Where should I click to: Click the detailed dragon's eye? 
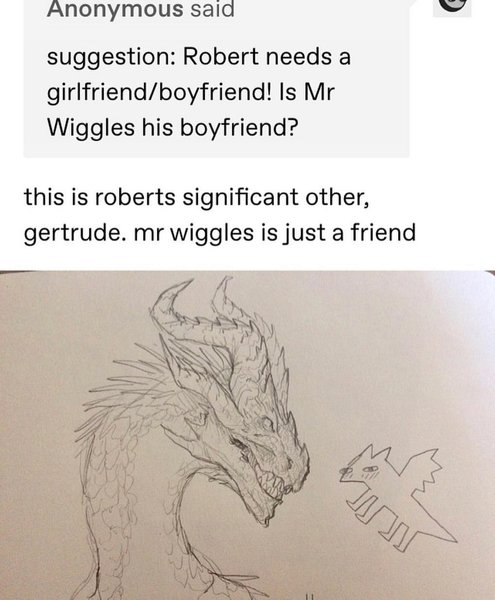267,423
